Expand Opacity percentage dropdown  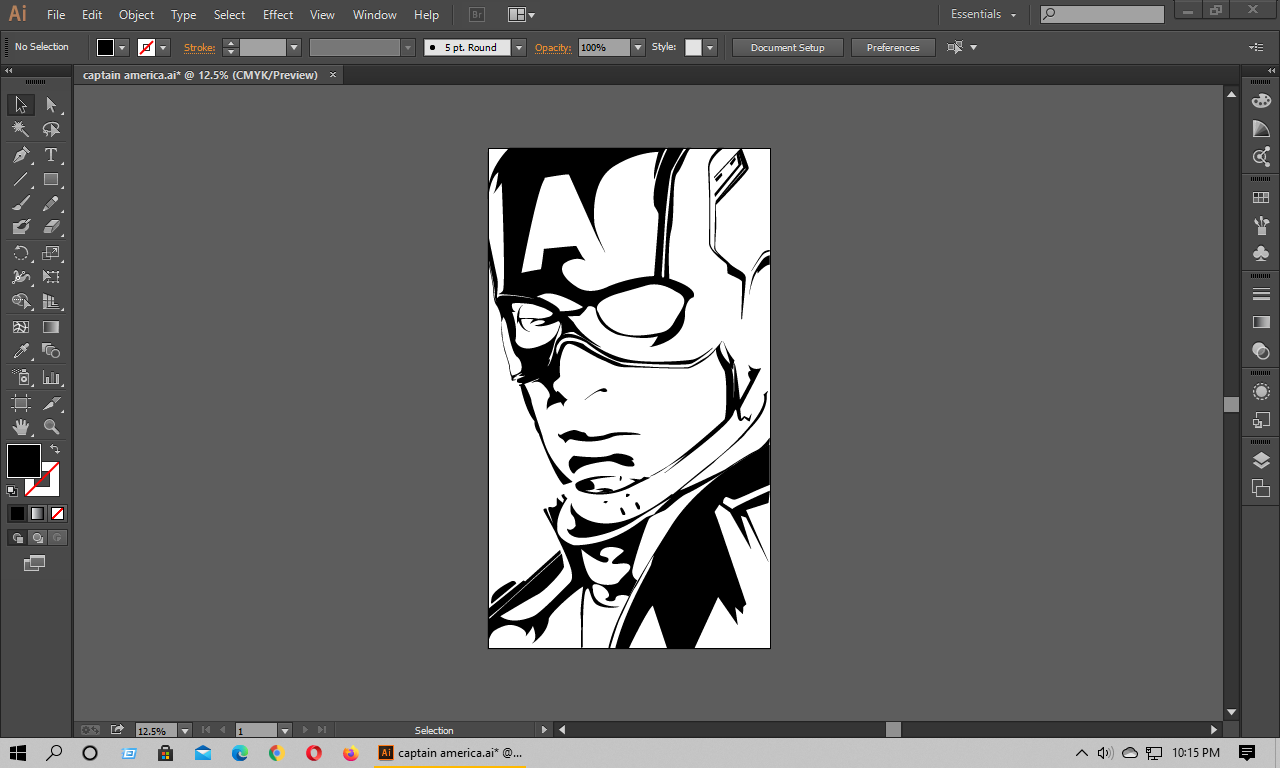(638, 47)
